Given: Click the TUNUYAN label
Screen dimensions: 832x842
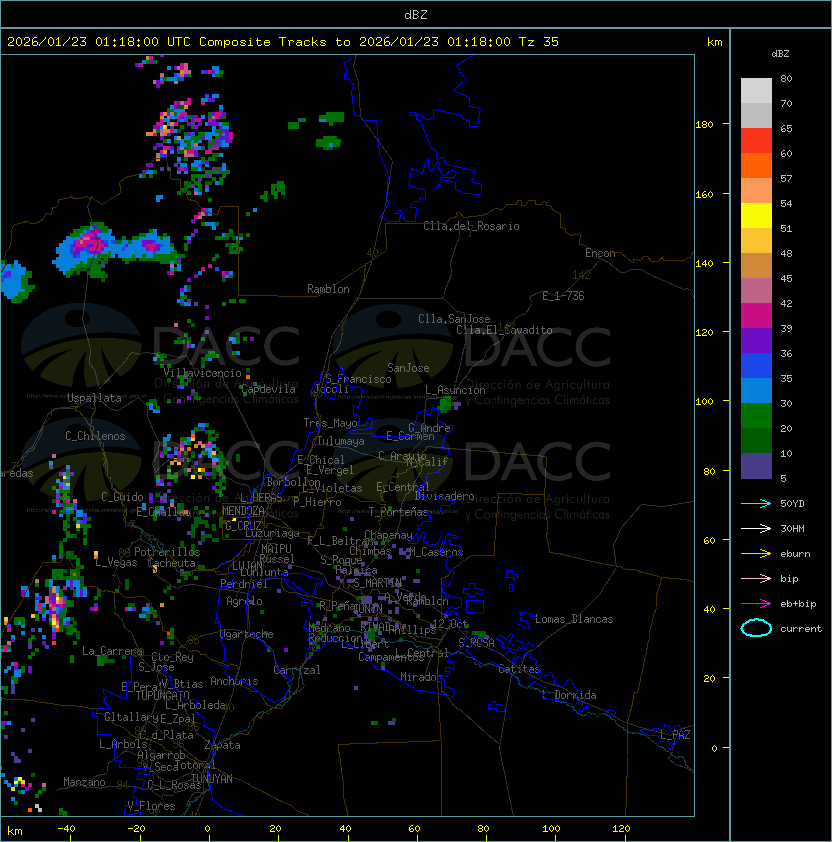Looking at the screenshot, I should coord(212,779).
